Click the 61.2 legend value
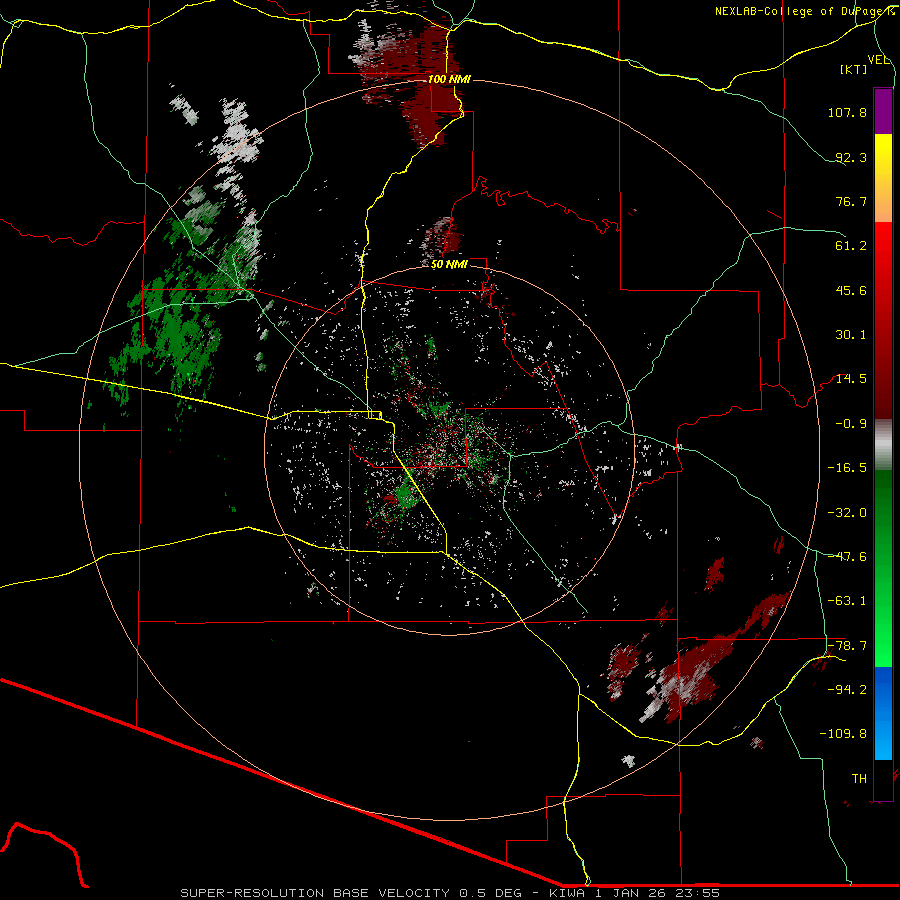 pyautogui.click(x=851, y=246)
